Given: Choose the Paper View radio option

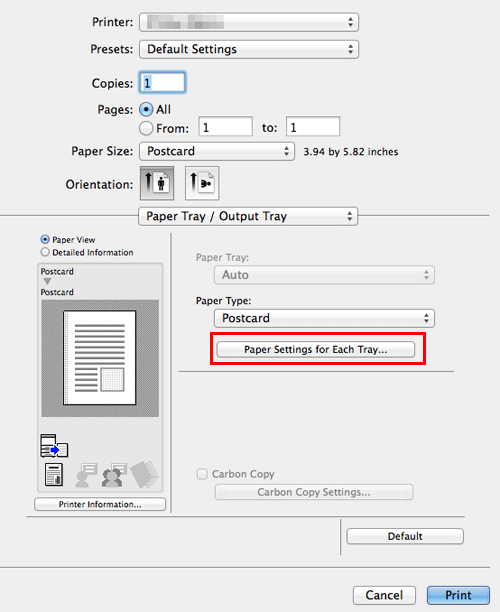Looking at the screenshot, I should pos(45,239).
